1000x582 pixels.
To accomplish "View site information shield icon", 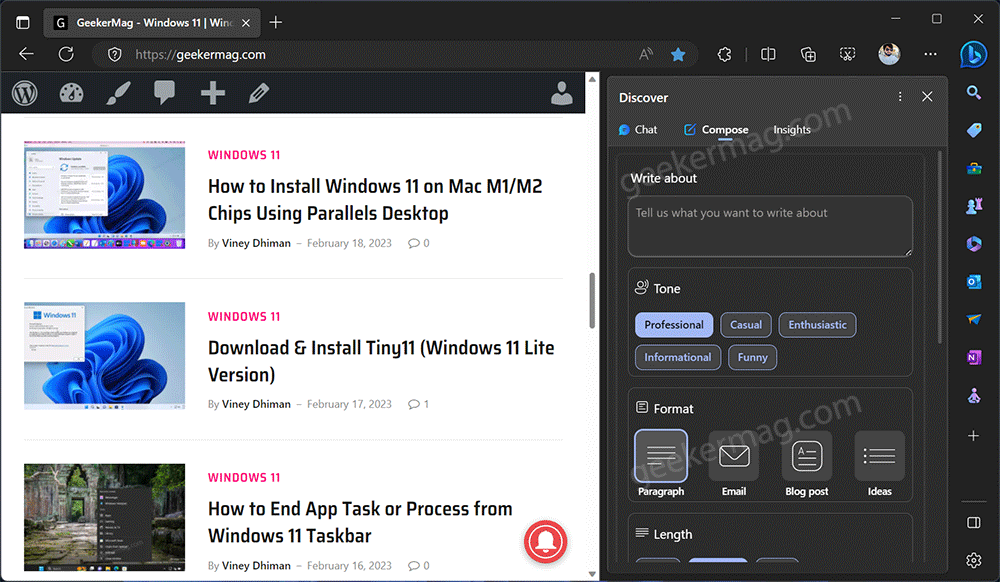I will pyautogui.click(x=115, y=55).
